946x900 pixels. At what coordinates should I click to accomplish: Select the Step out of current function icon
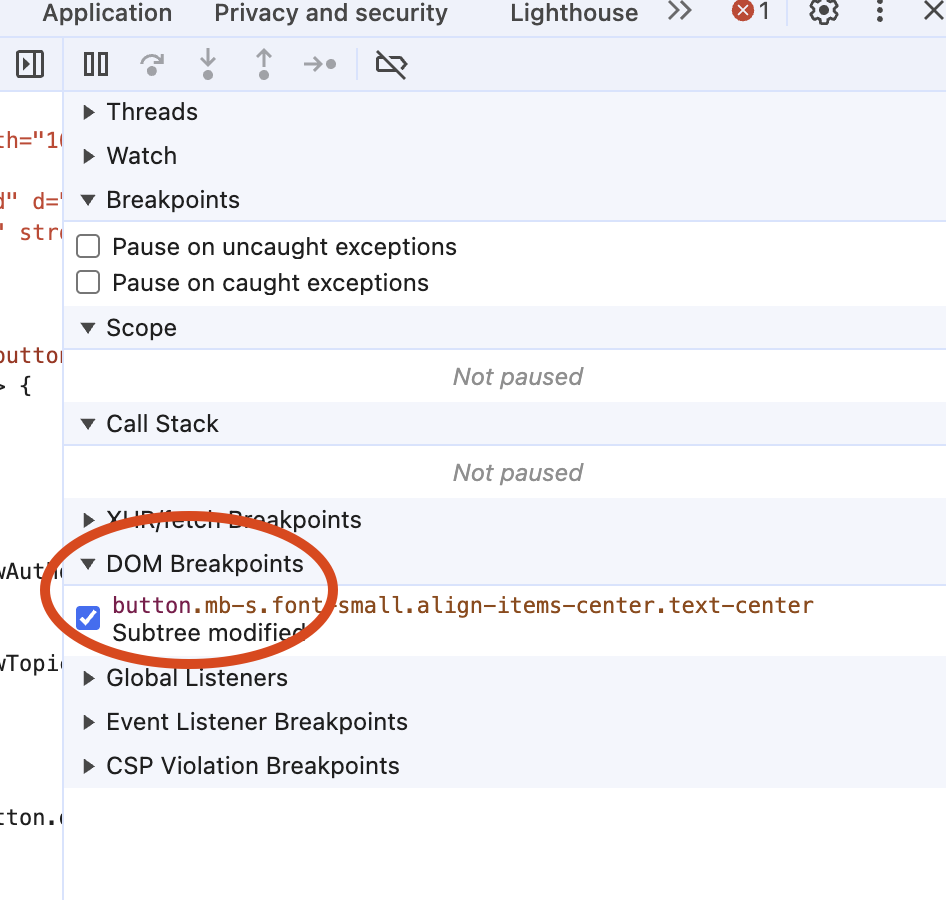pos(264,63)
